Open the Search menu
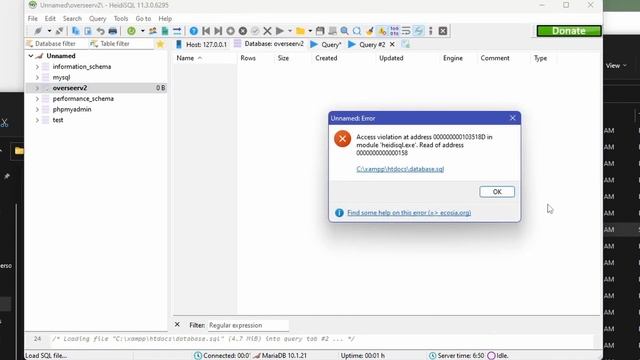This screenshot has height=360, width=640. tap(72, 18)
